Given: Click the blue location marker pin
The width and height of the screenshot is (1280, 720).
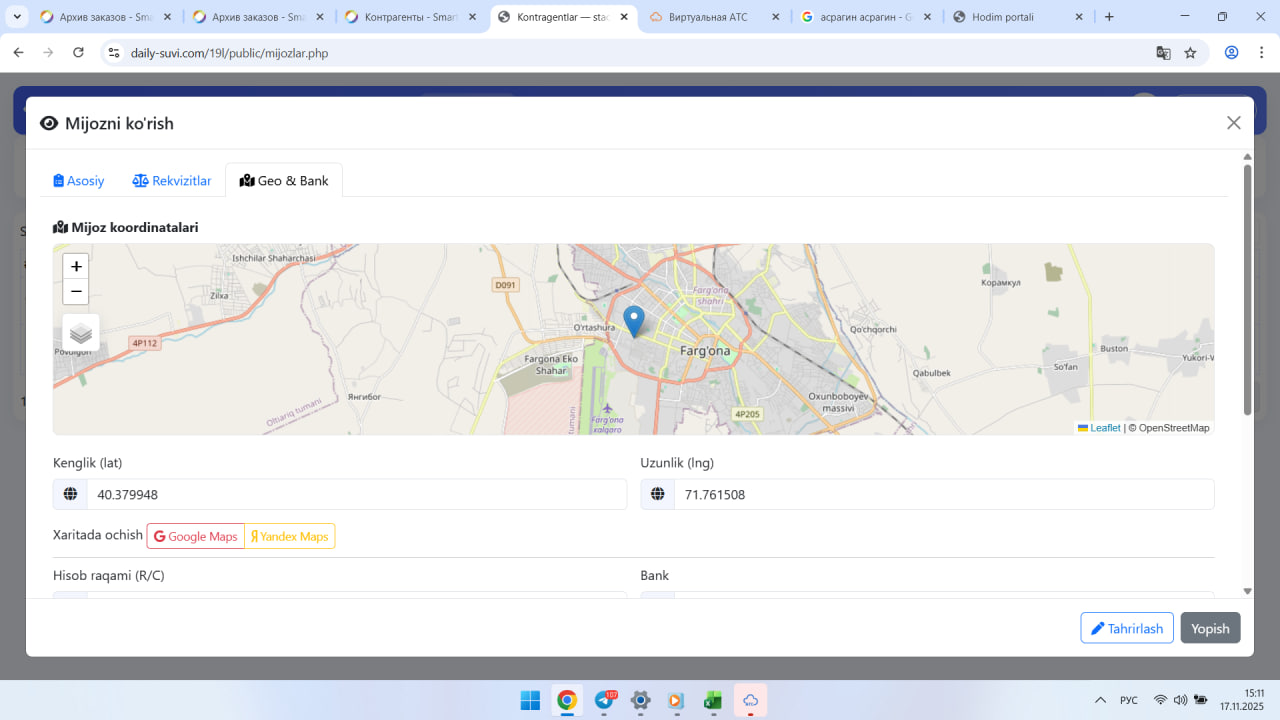Looking at the screenshot, I should 633,320.
